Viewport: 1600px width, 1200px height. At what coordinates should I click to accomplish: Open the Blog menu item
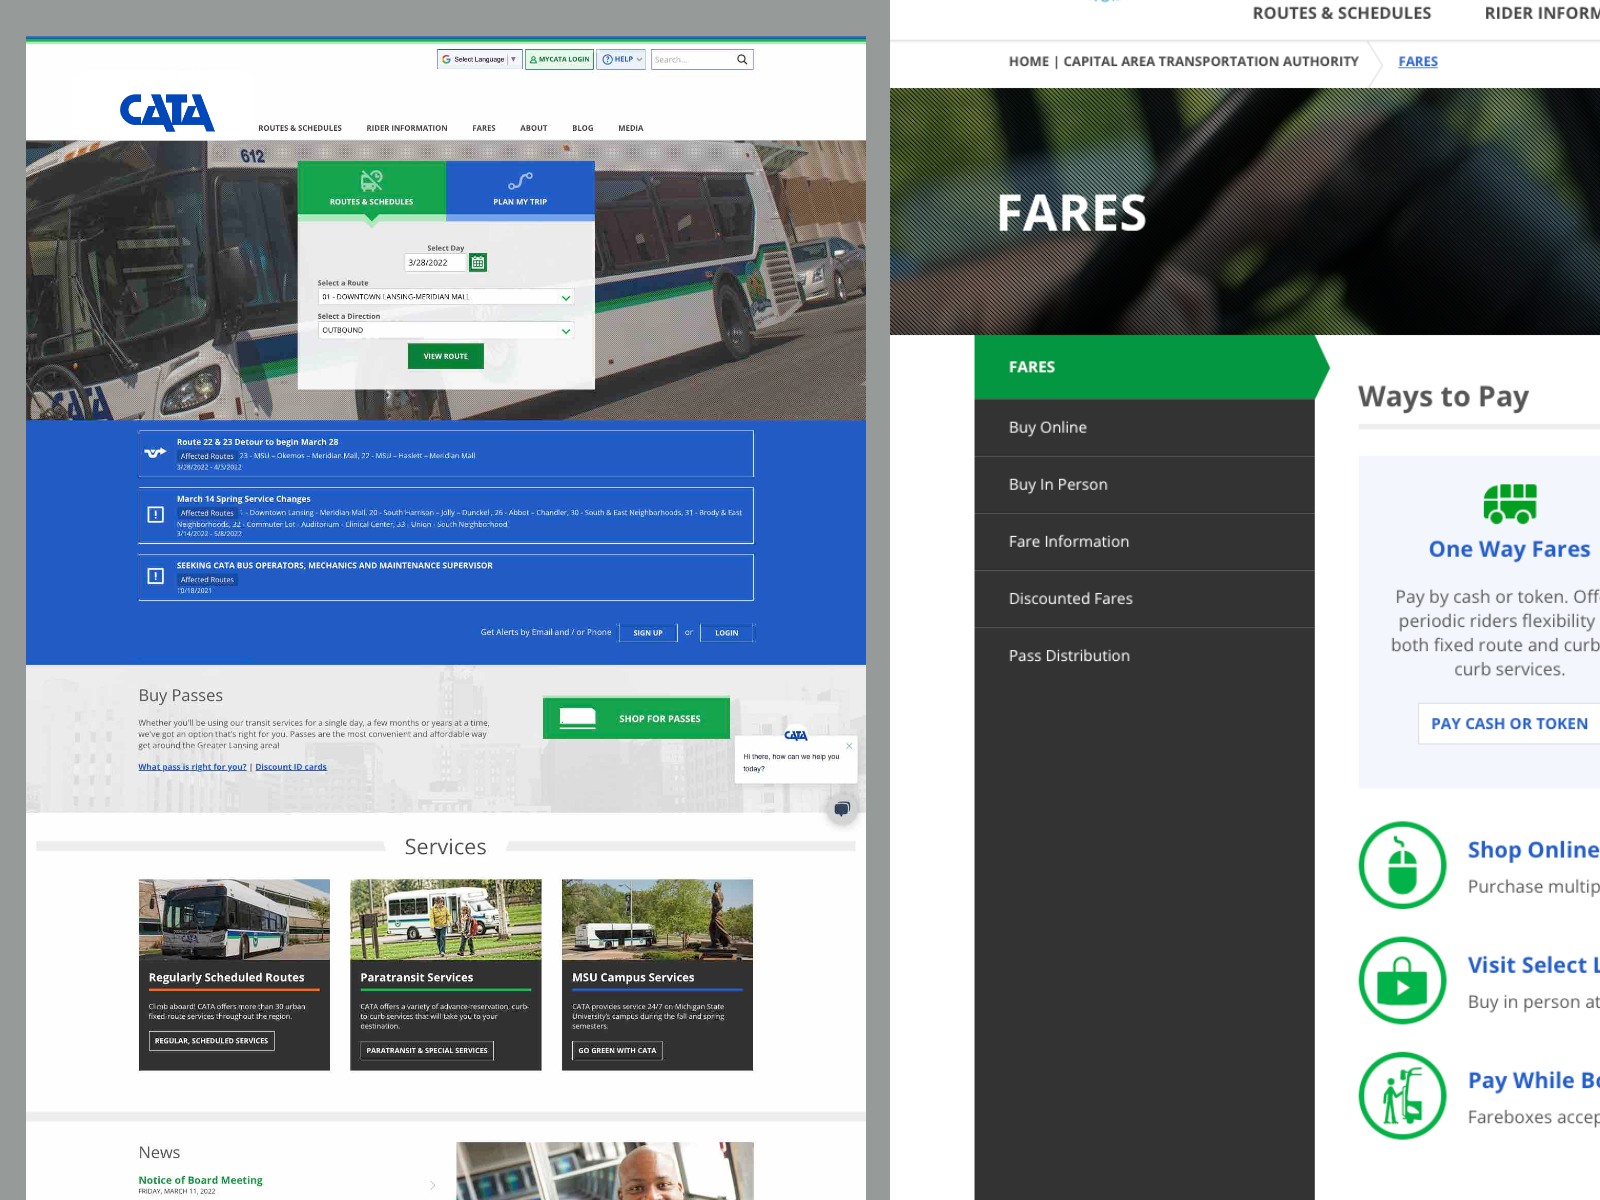point(583,128)
